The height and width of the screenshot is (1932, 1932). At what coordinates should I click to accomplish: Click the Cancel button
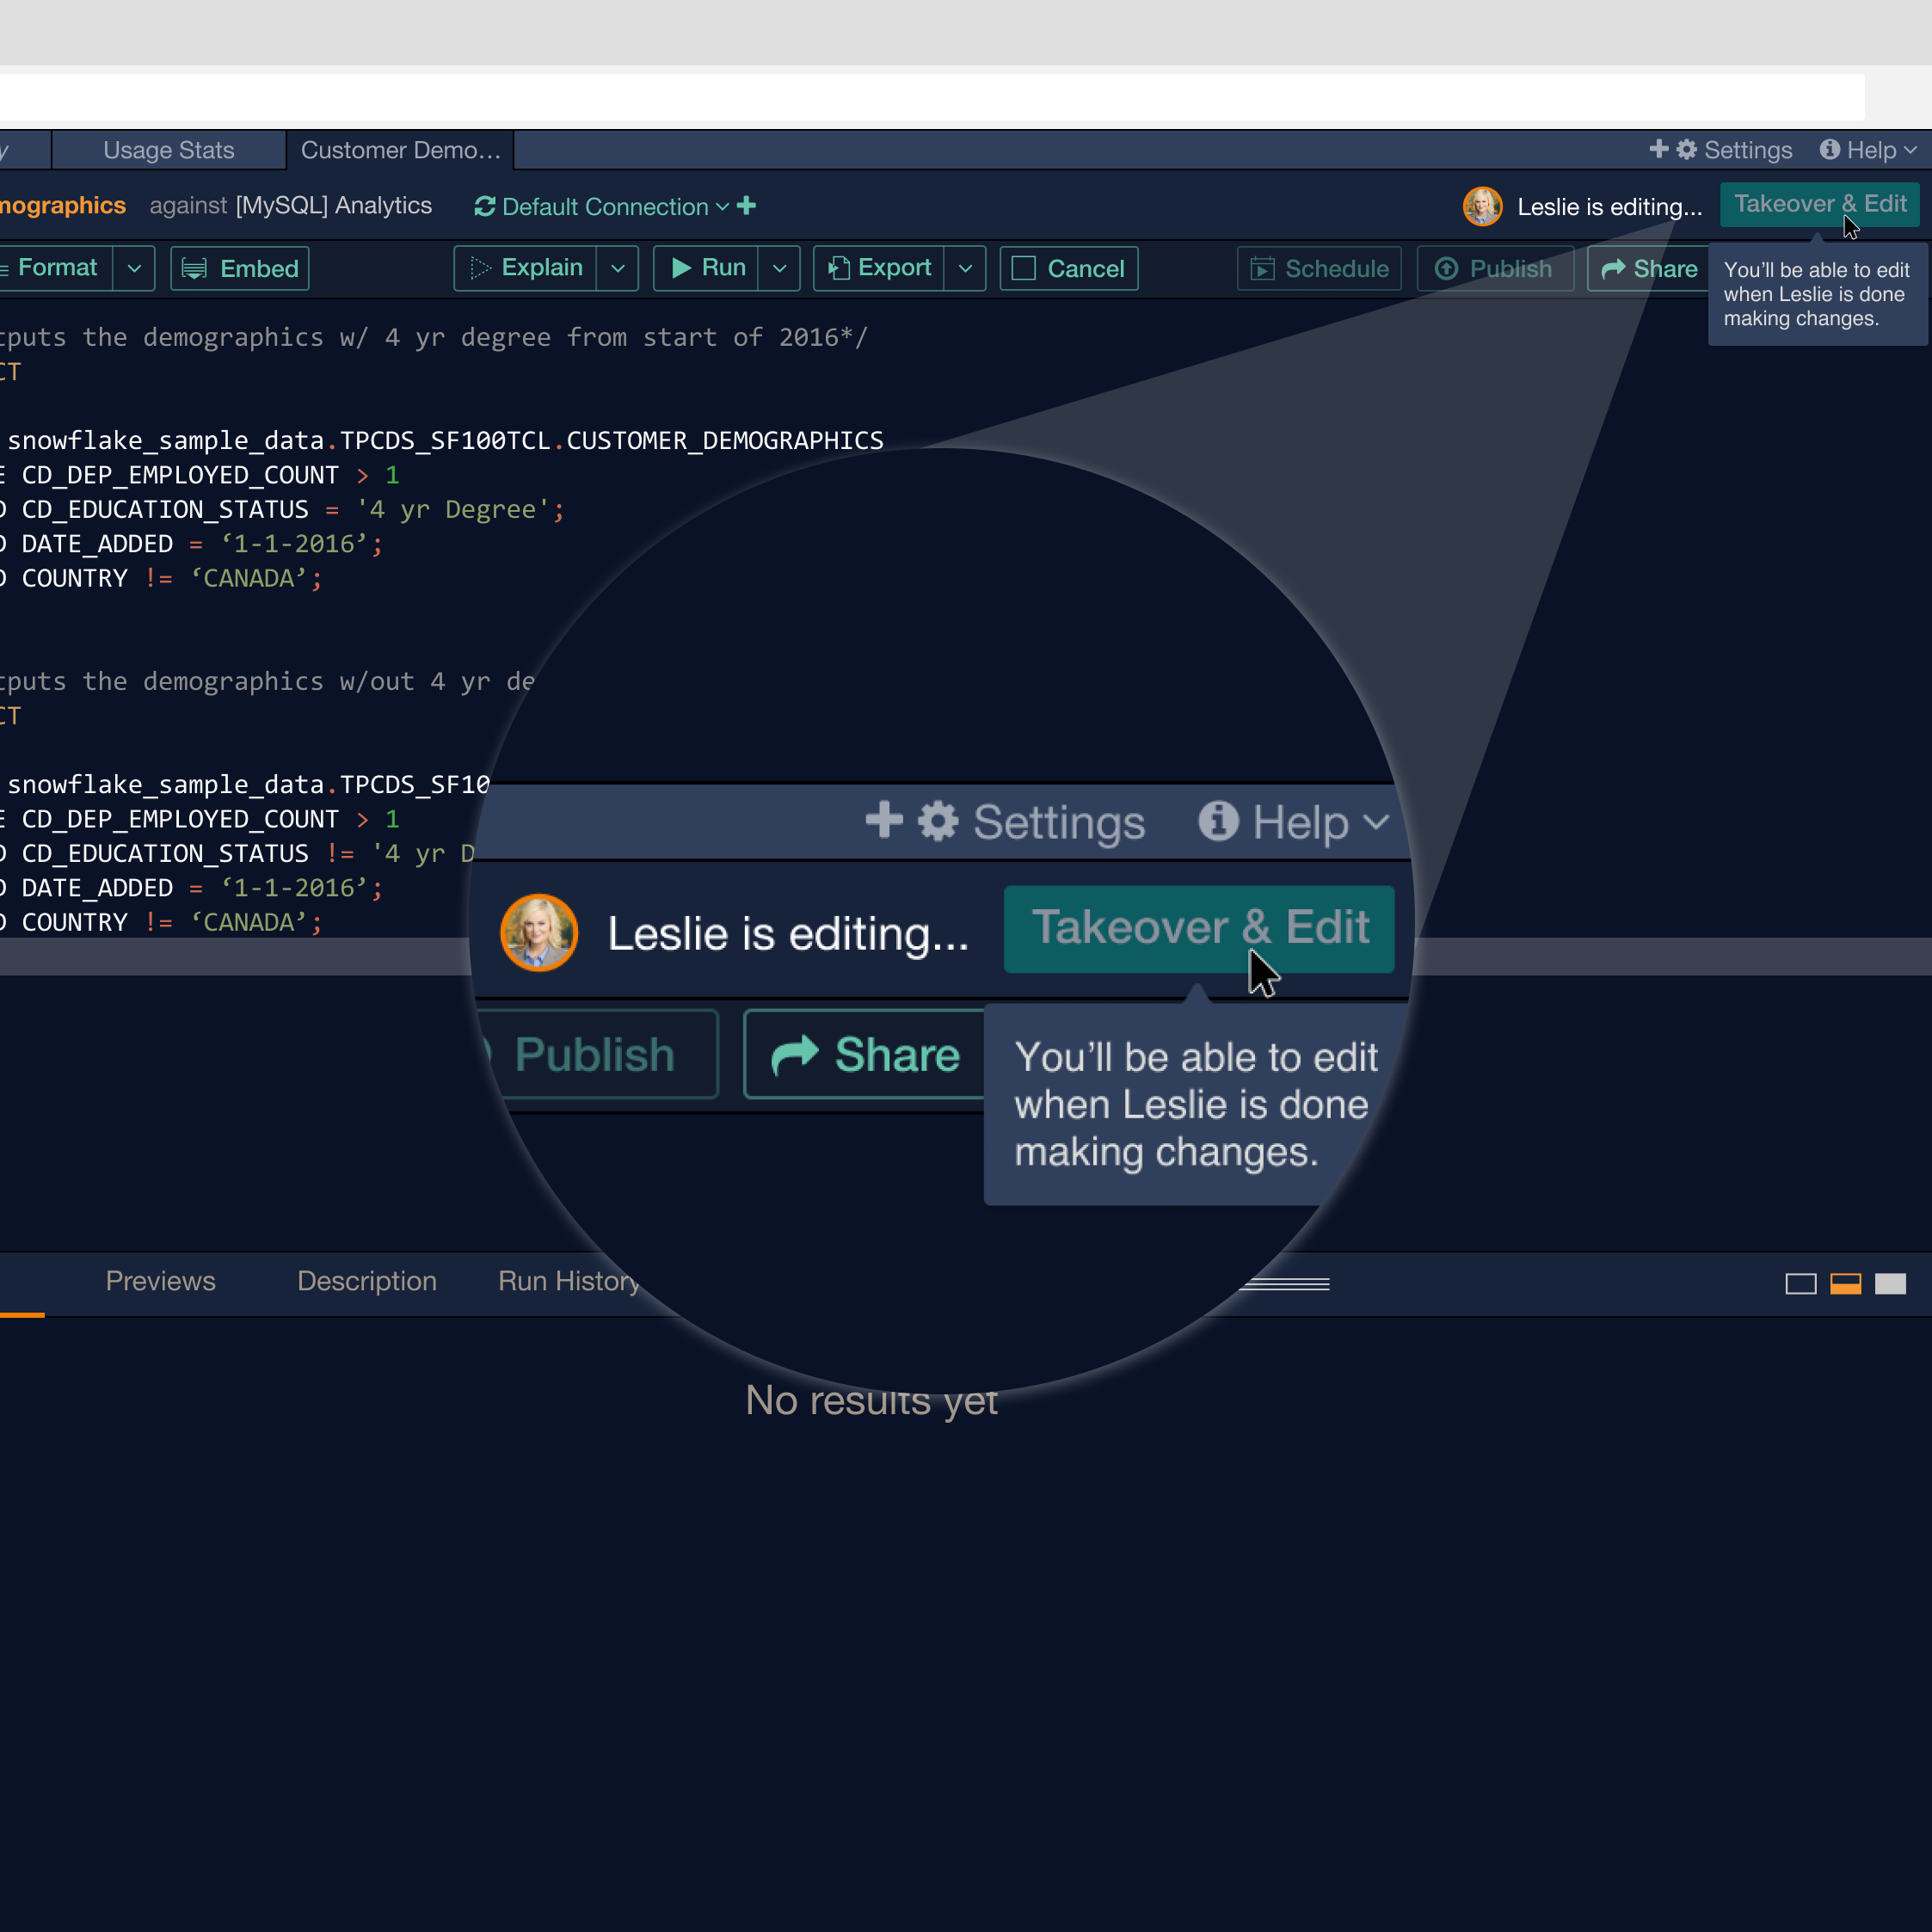(1068, 268)
